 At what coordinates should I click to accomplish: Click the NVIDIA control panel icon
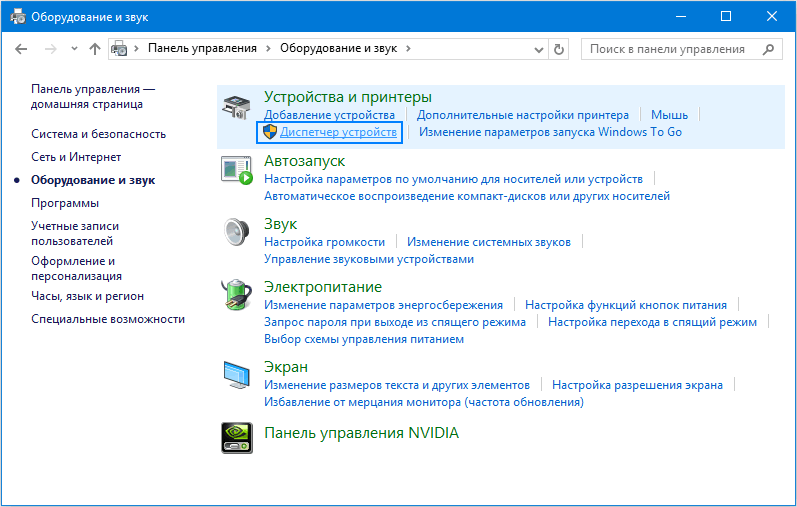coord(237,435)
